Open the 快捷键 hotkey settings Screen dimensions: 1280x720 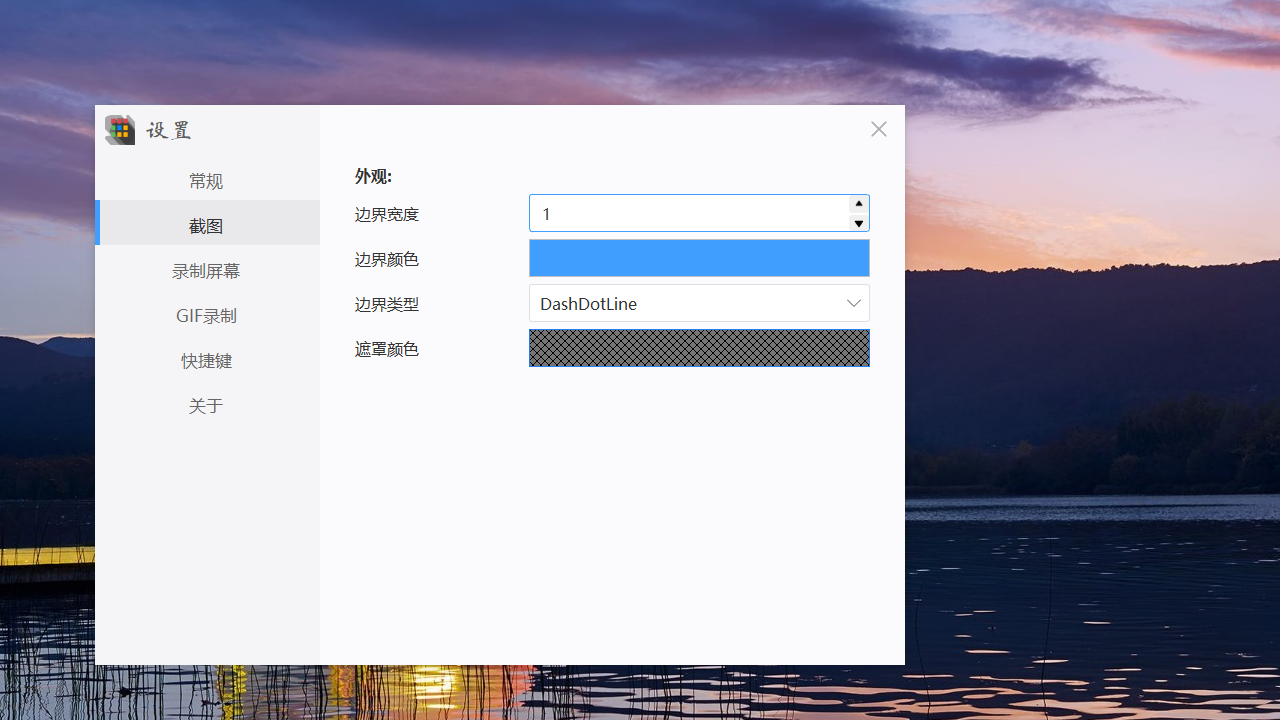coord(206,360)
